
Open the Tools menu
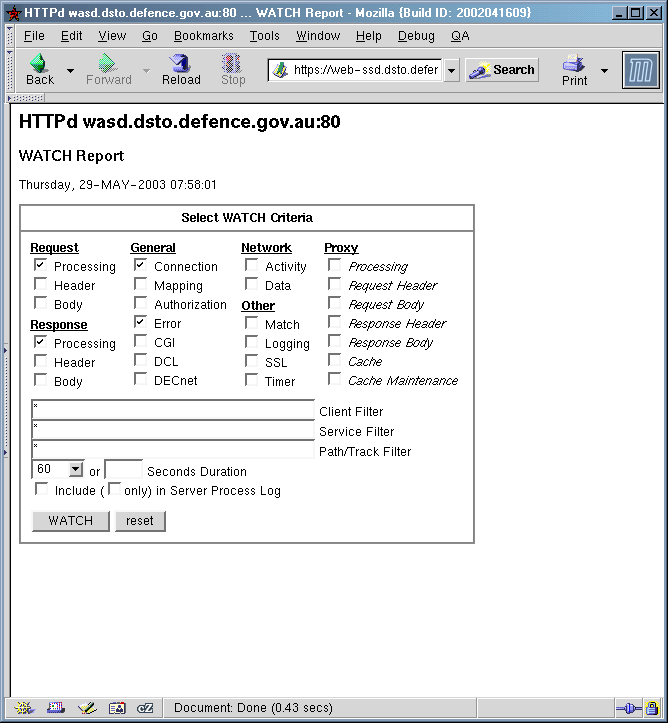click(x=265, y=36)
